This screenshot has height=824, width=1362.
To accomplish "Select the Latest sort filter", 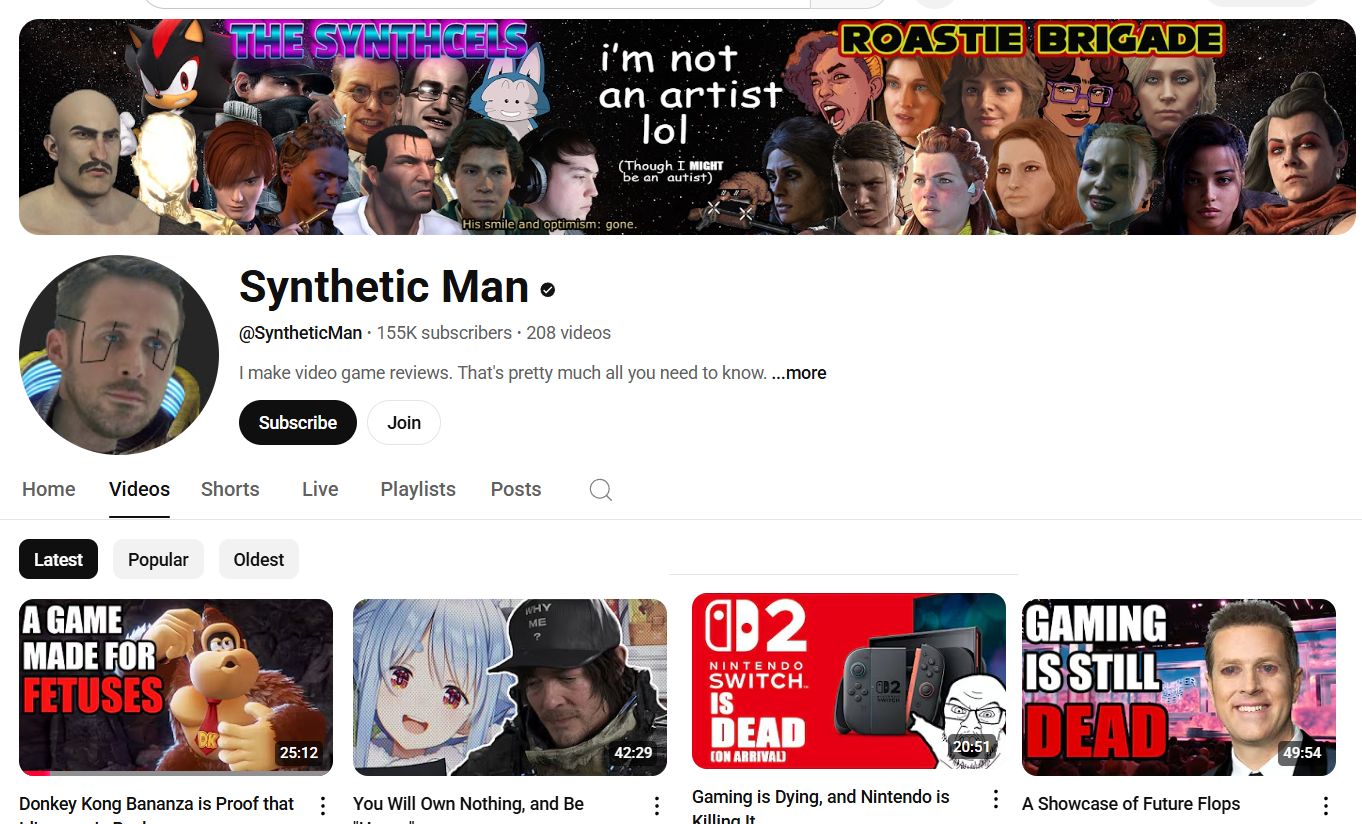I will click(58, 560).
